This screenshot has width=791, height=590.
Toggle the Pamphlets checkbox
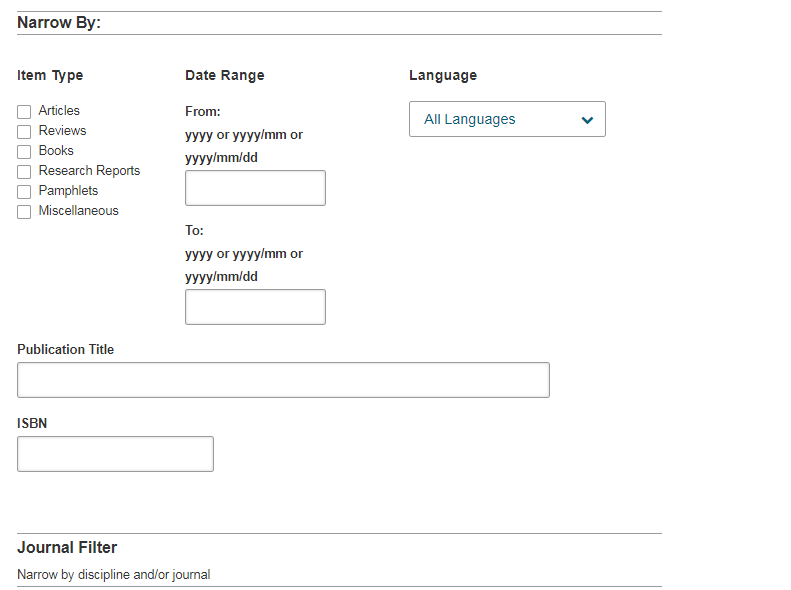click(24, 192)
